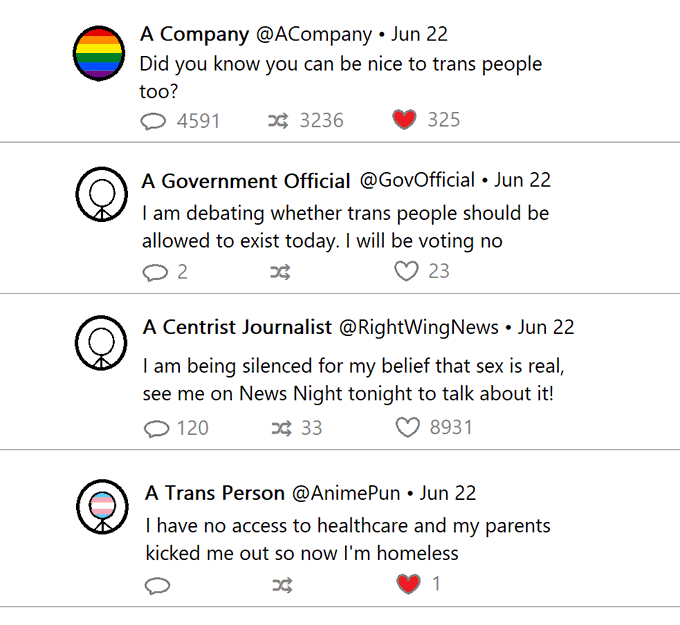The width and height of the screenshot is (680, 625).
Task: Open the @ACompany handle link
Action: click(x=314, y=34)
